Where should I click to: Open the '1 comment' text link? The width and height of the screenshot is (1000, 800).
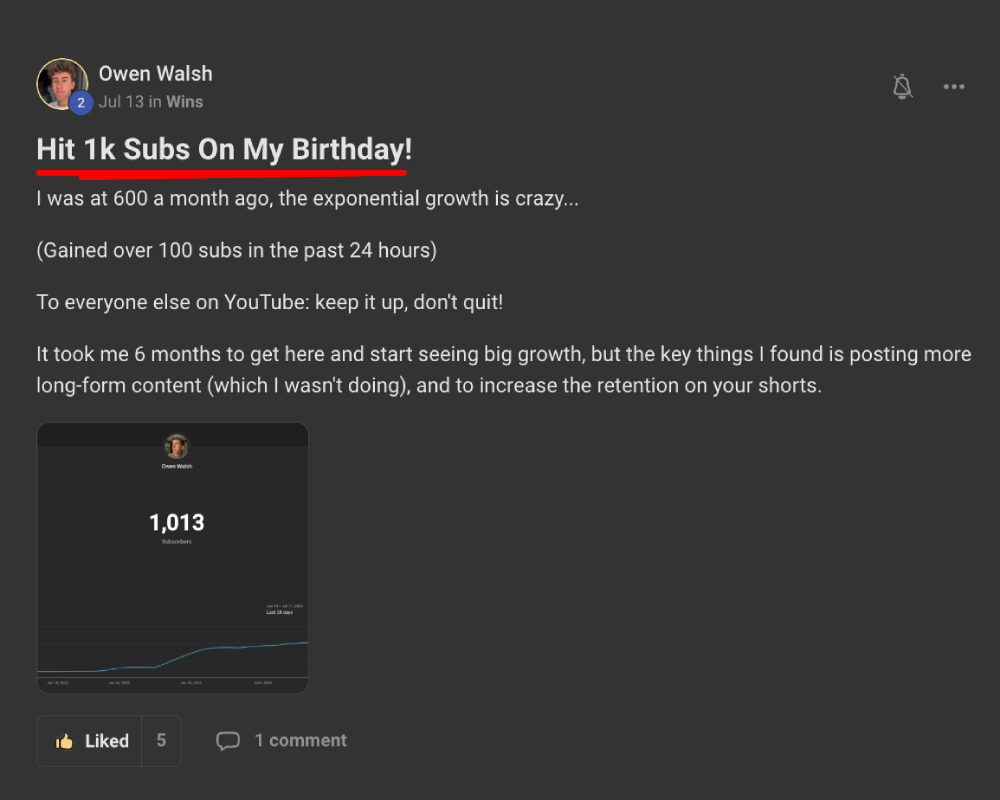(x=300, y=741)
